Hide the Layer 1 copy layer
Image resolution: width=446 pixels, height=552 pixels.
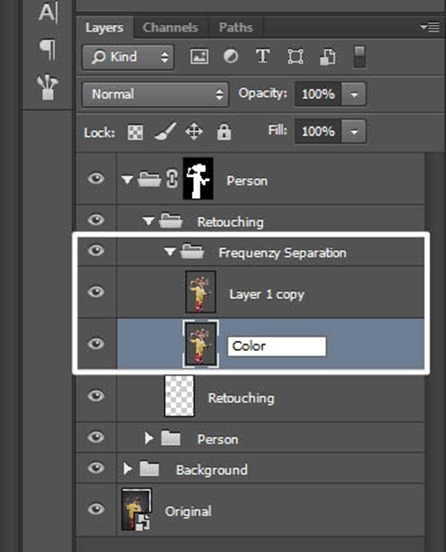click(96, 291)
